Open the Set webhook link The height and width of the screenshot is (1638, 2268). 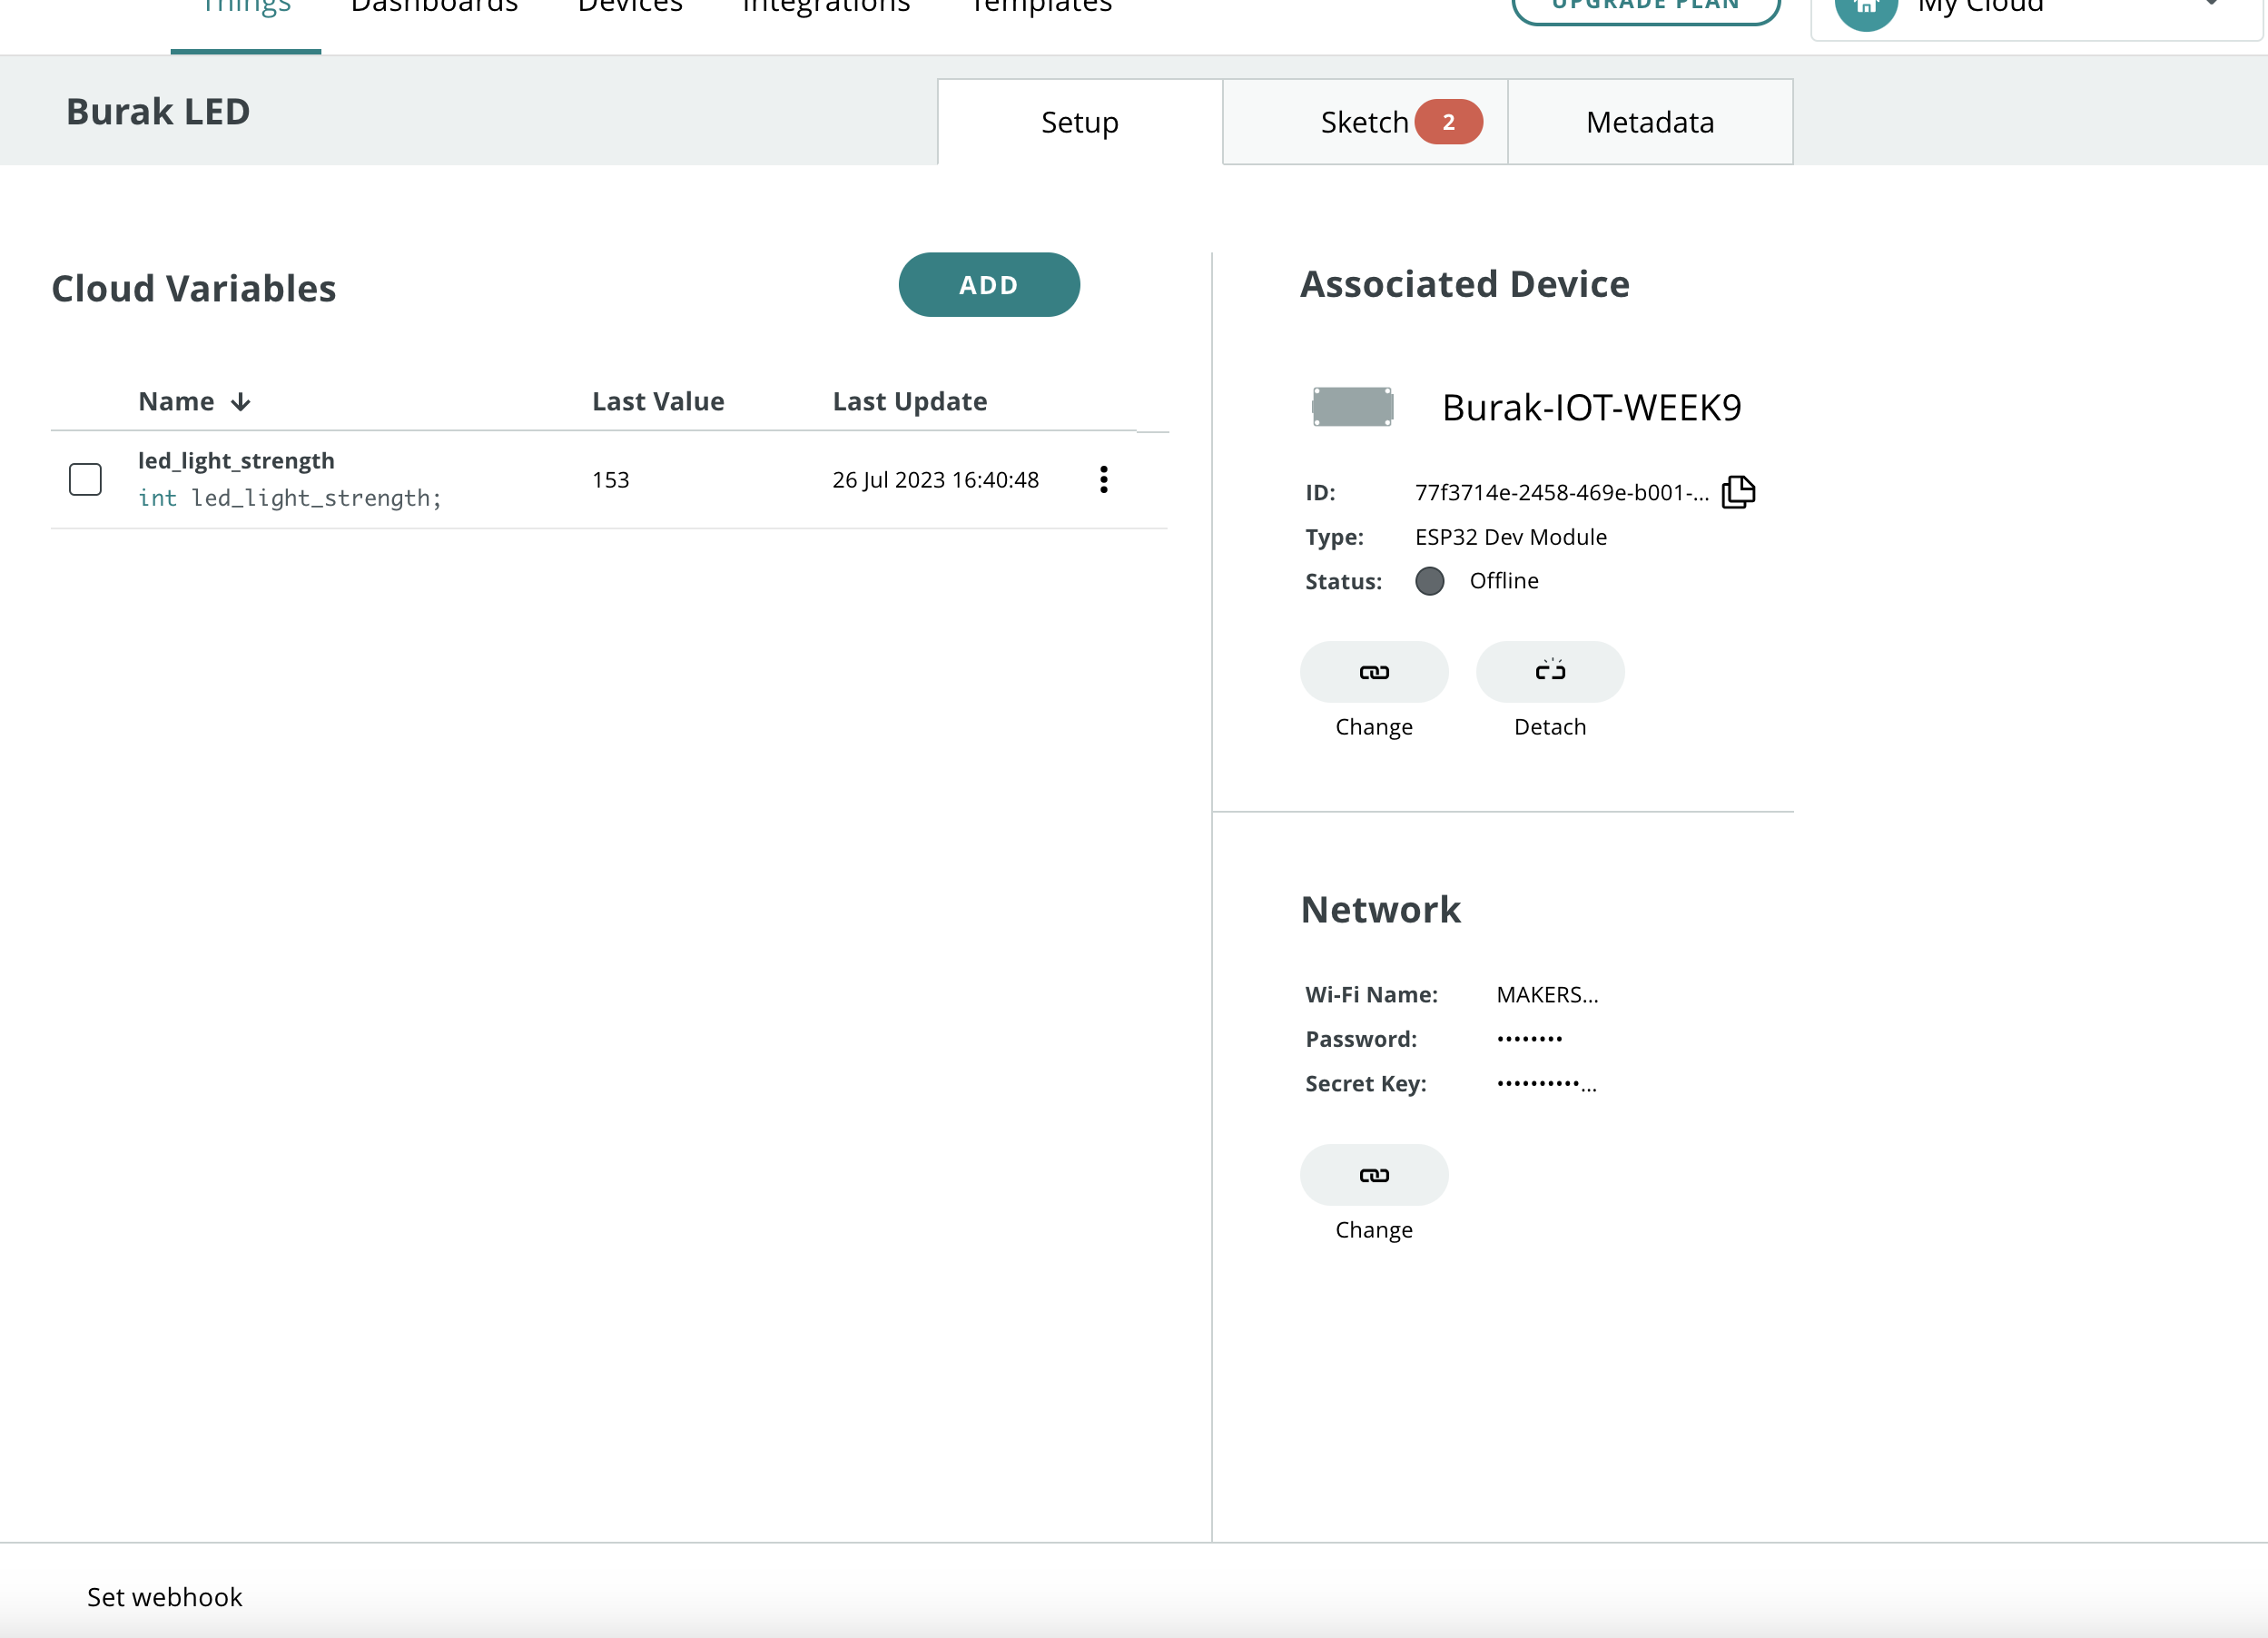pos(165,1597)
